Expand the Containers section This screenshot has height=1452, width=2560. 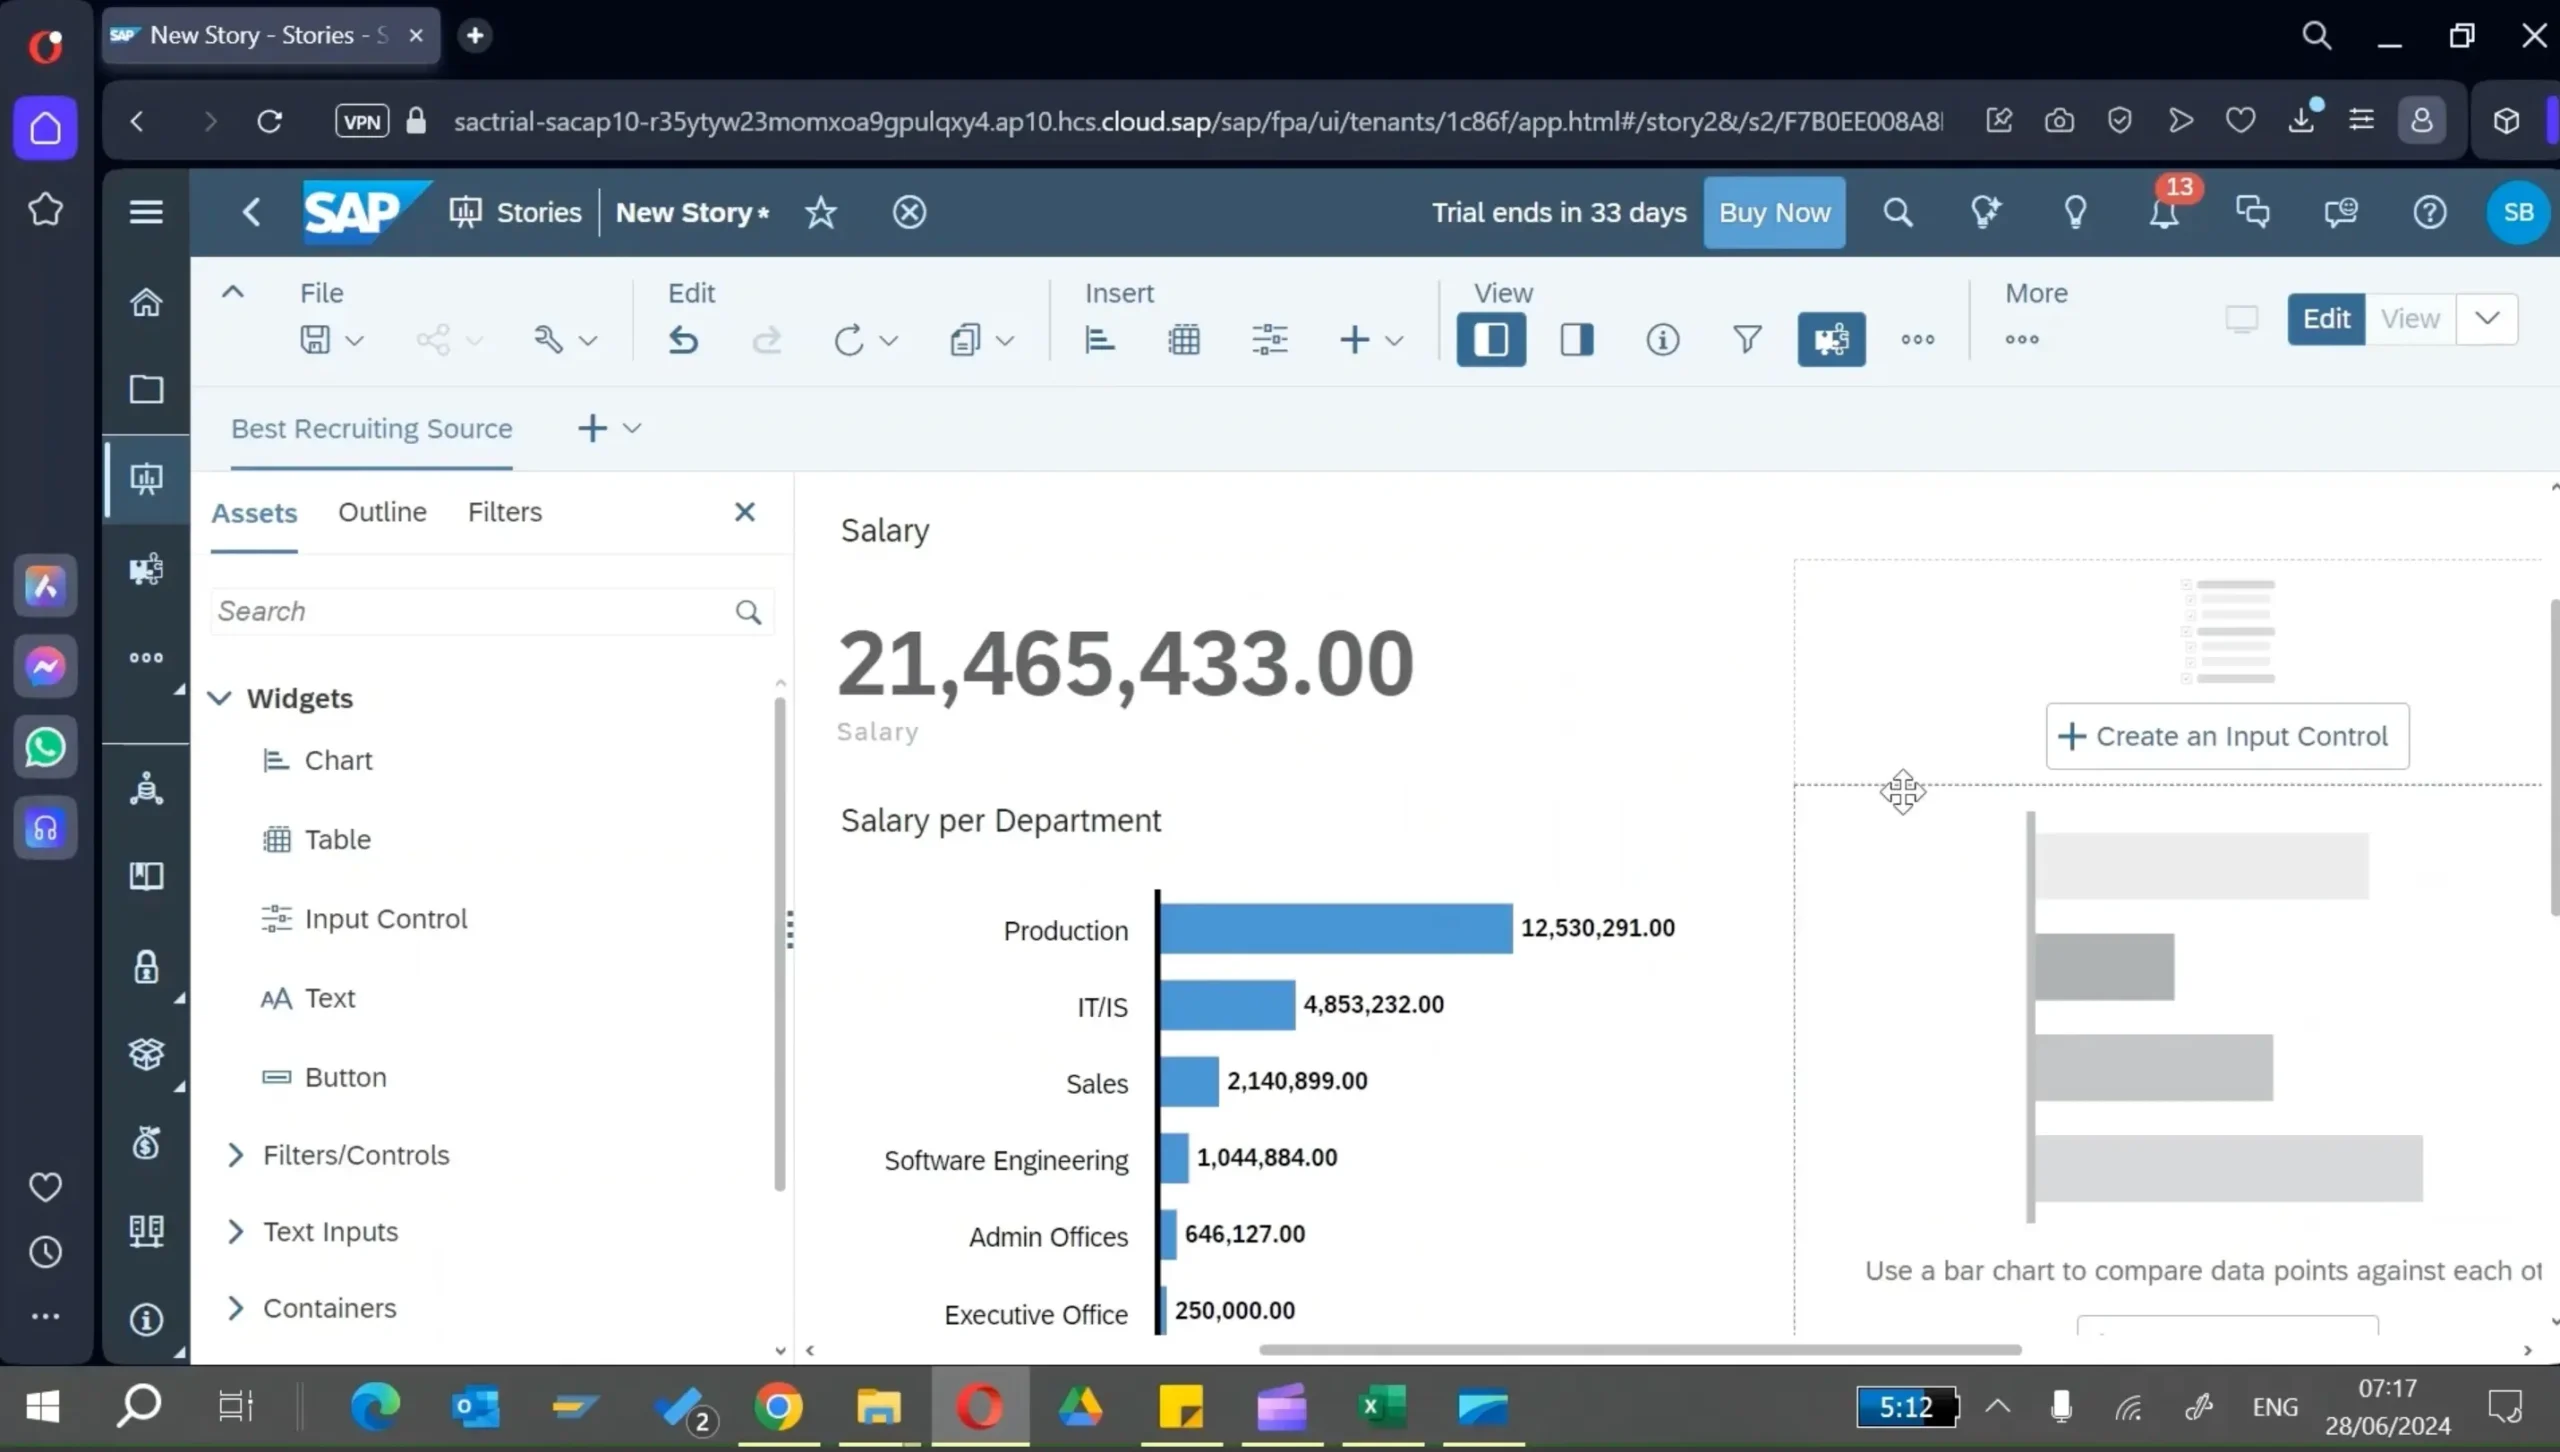[235, 1308]
